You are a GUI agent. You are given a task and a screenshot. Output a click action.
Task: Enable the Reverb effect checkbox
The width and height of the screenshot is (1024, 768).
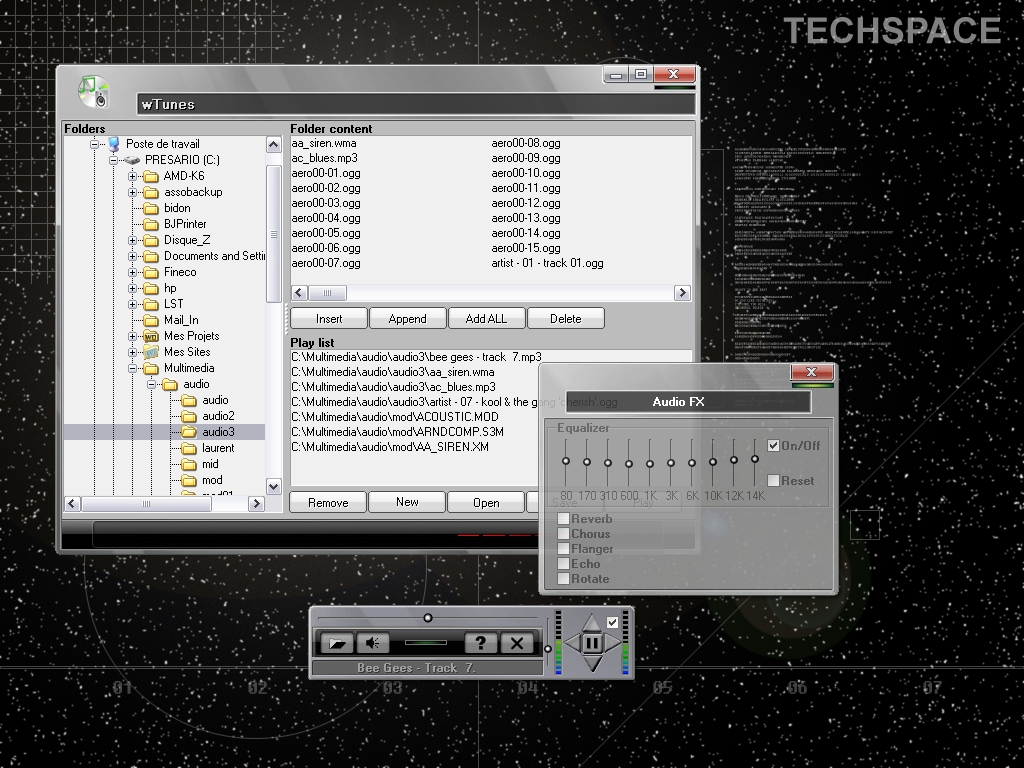[x=563, y=519]
